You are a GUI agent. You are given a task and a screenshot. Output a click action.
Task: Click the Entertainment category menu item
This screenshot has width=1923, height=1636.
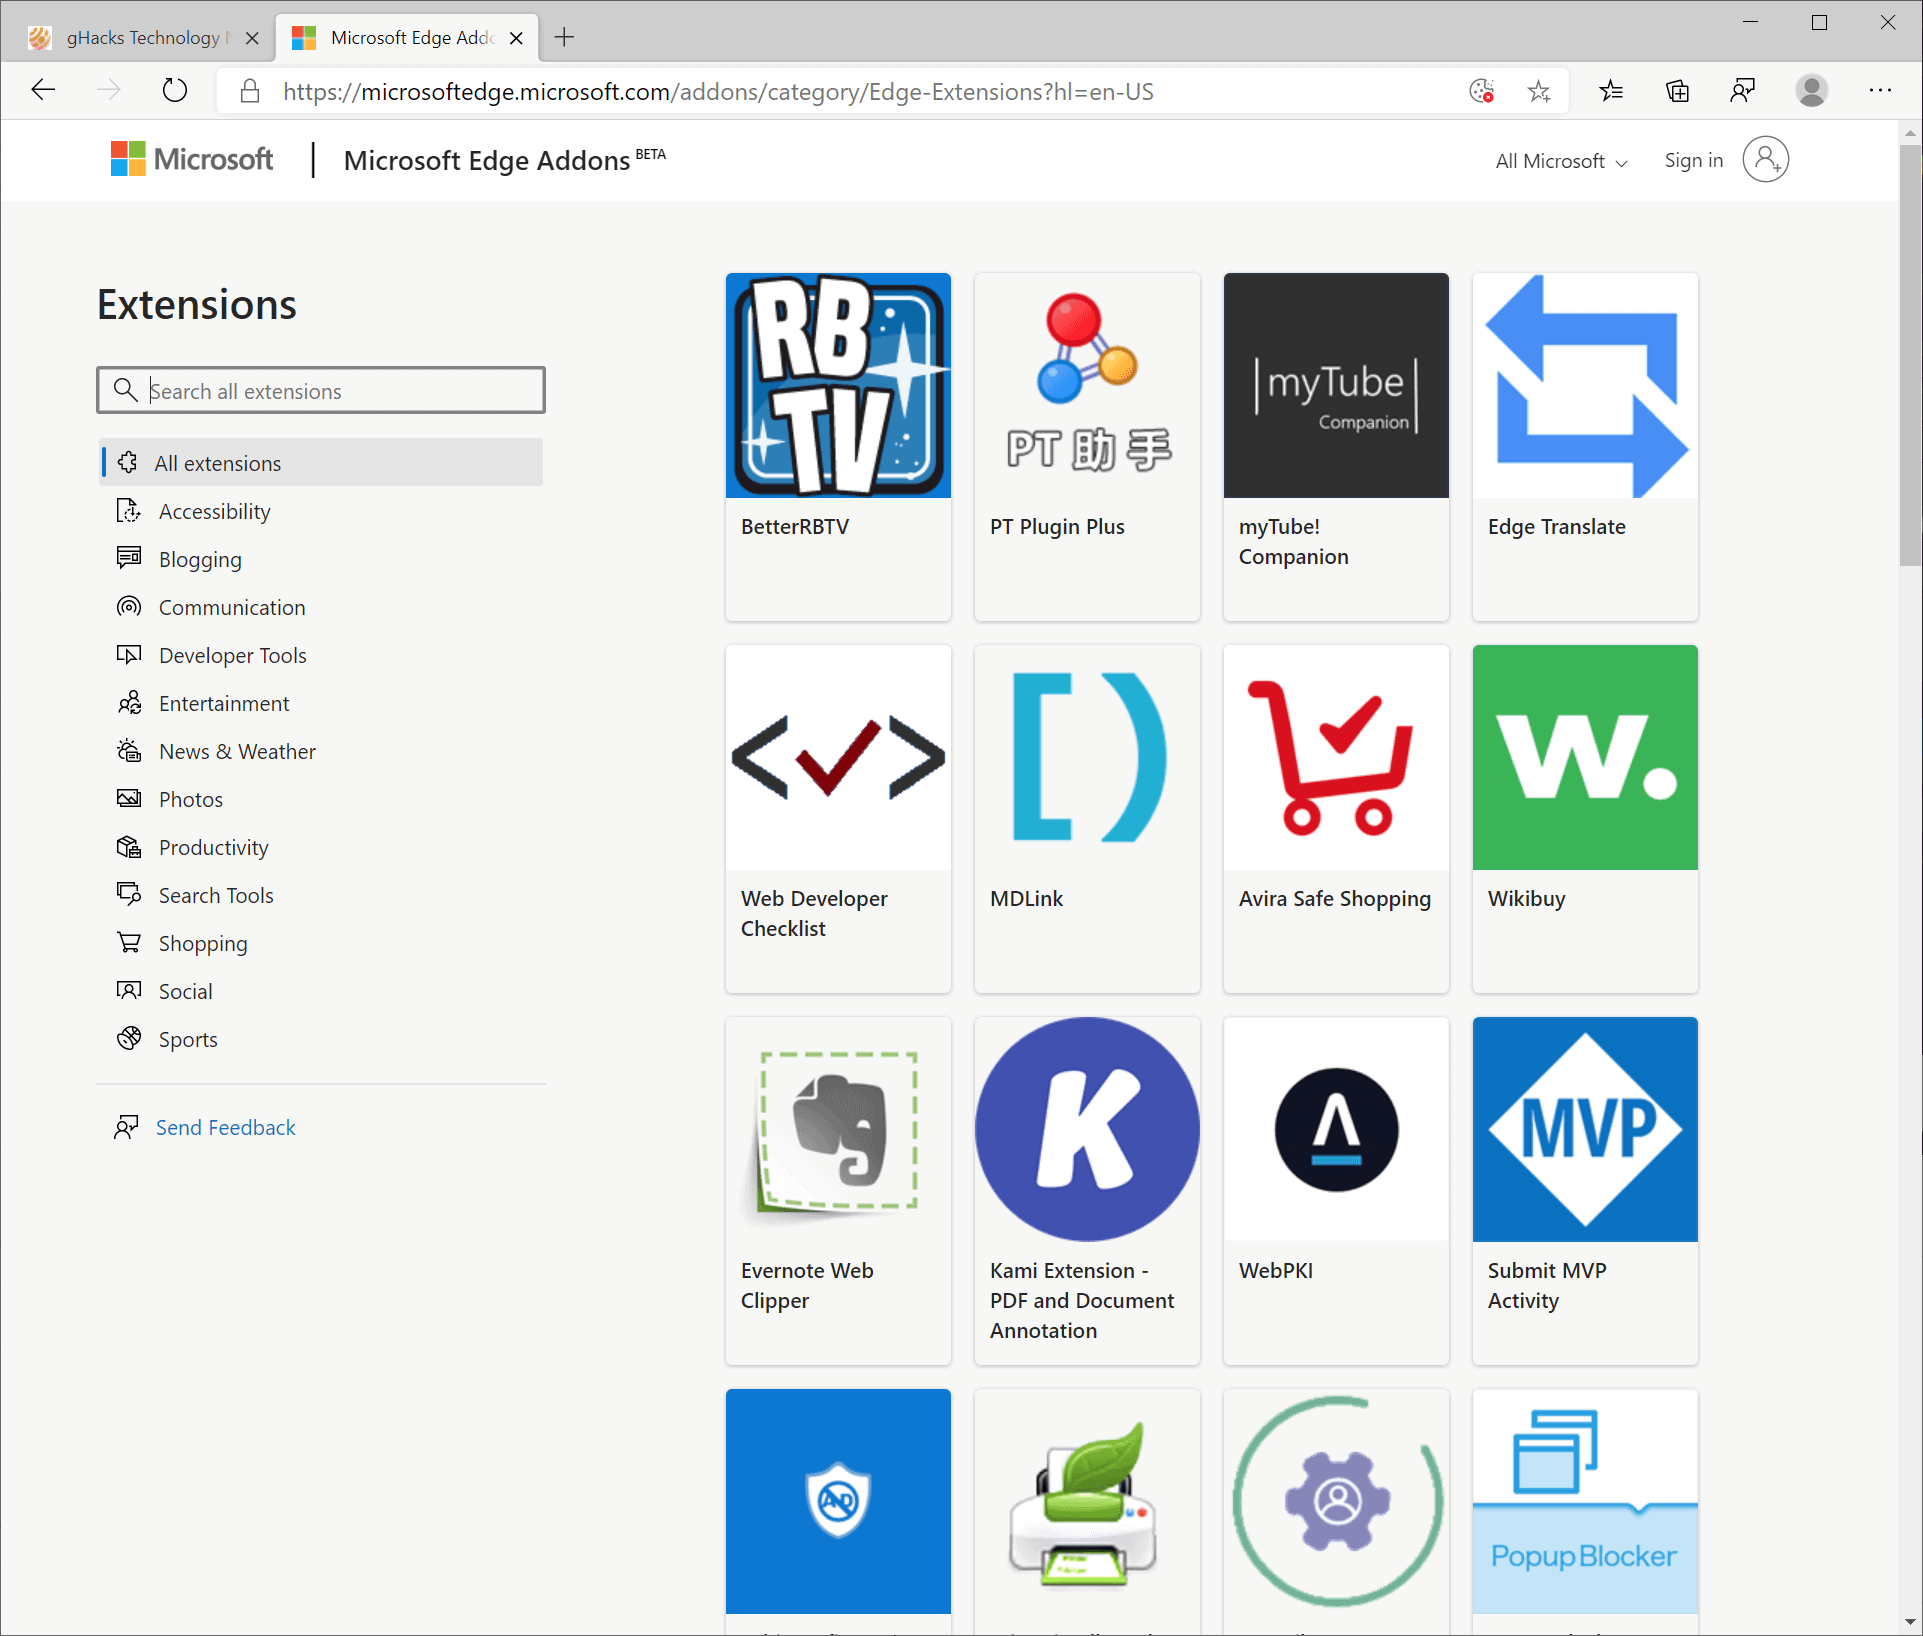tap(224, 703)
